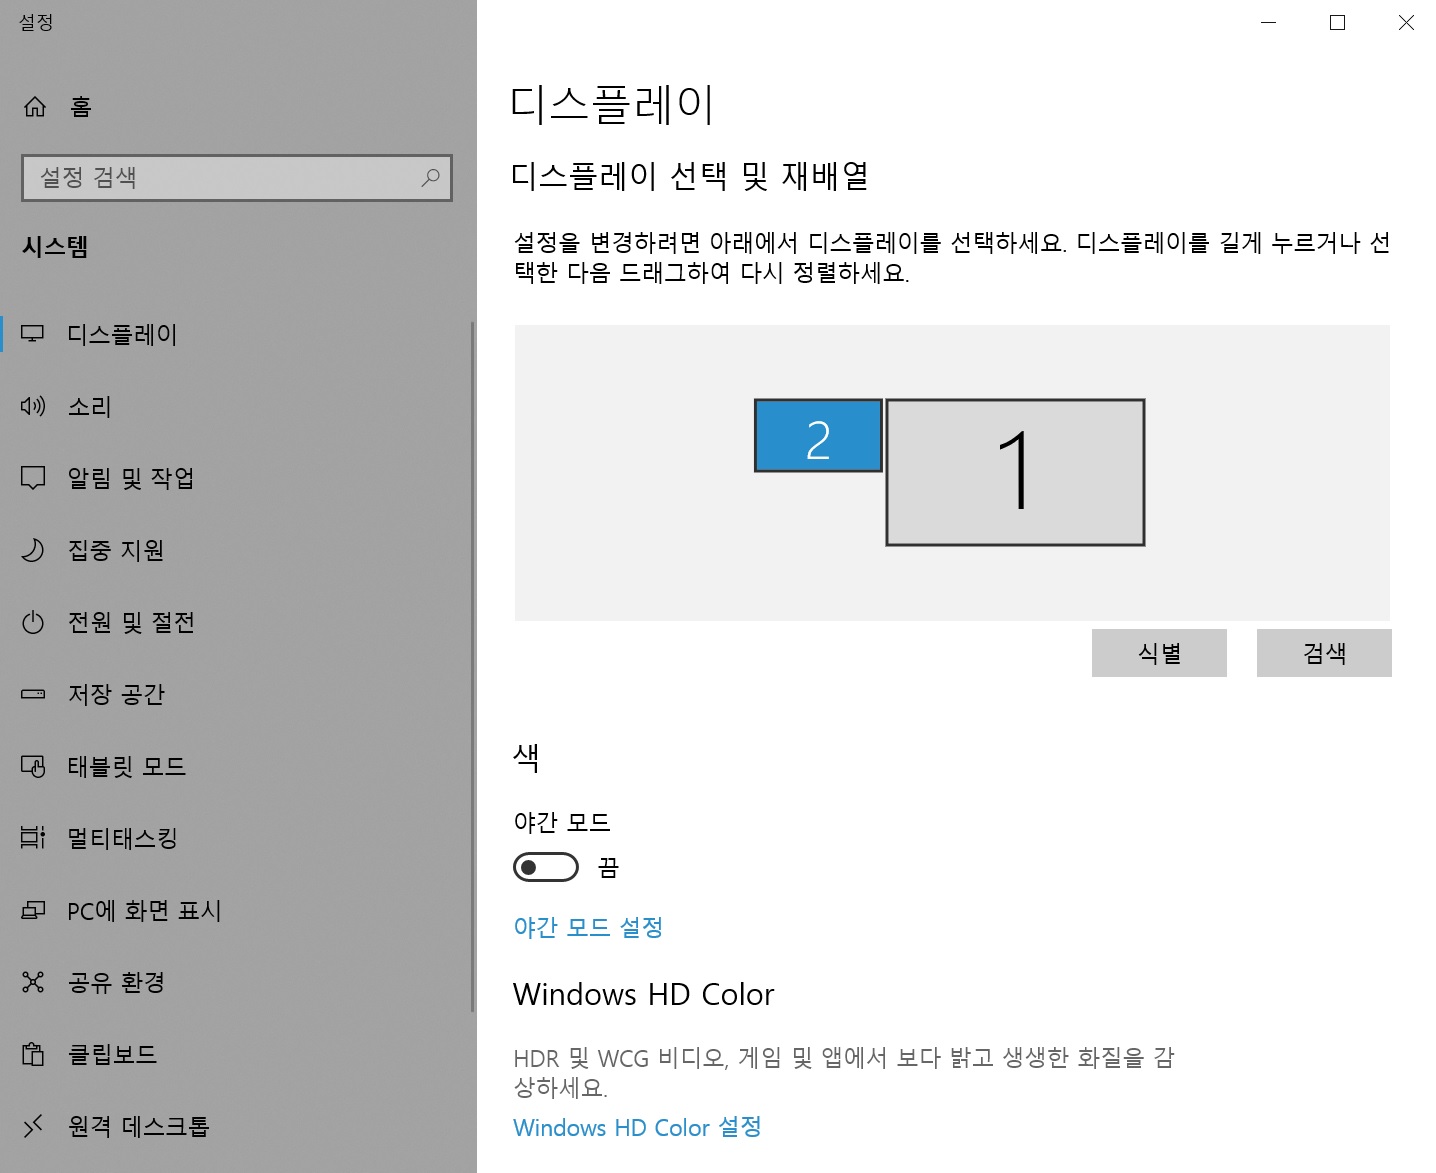
Task: Click the notification icon beside 알림 및 작업
Action: point(33,478)
